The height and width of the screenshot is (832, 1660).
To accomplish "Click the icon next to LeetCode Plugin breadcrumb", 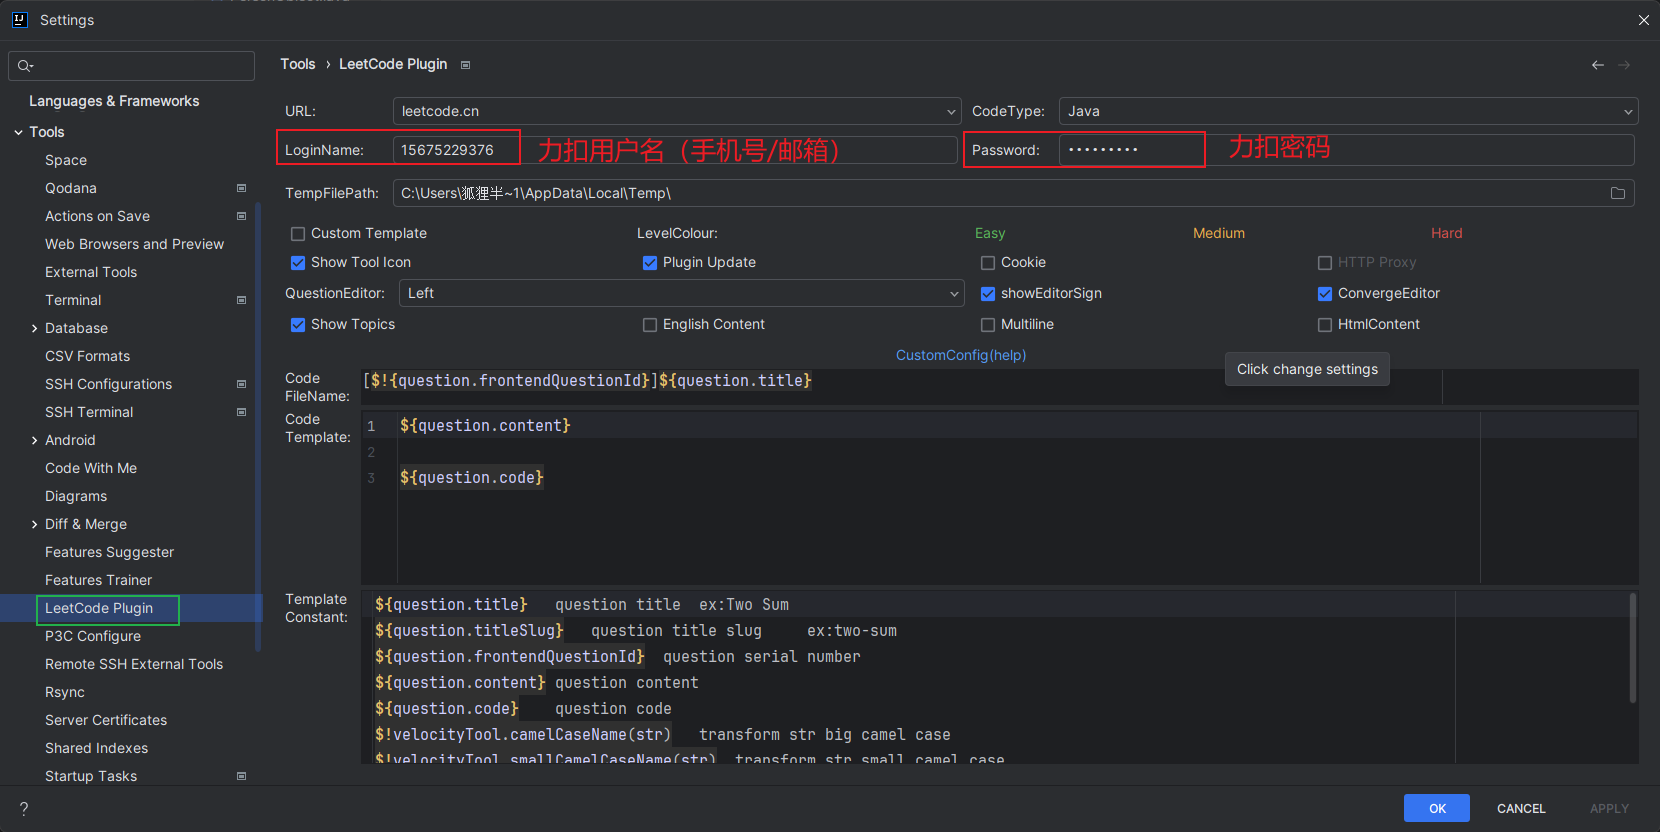I will click(465, 65).
